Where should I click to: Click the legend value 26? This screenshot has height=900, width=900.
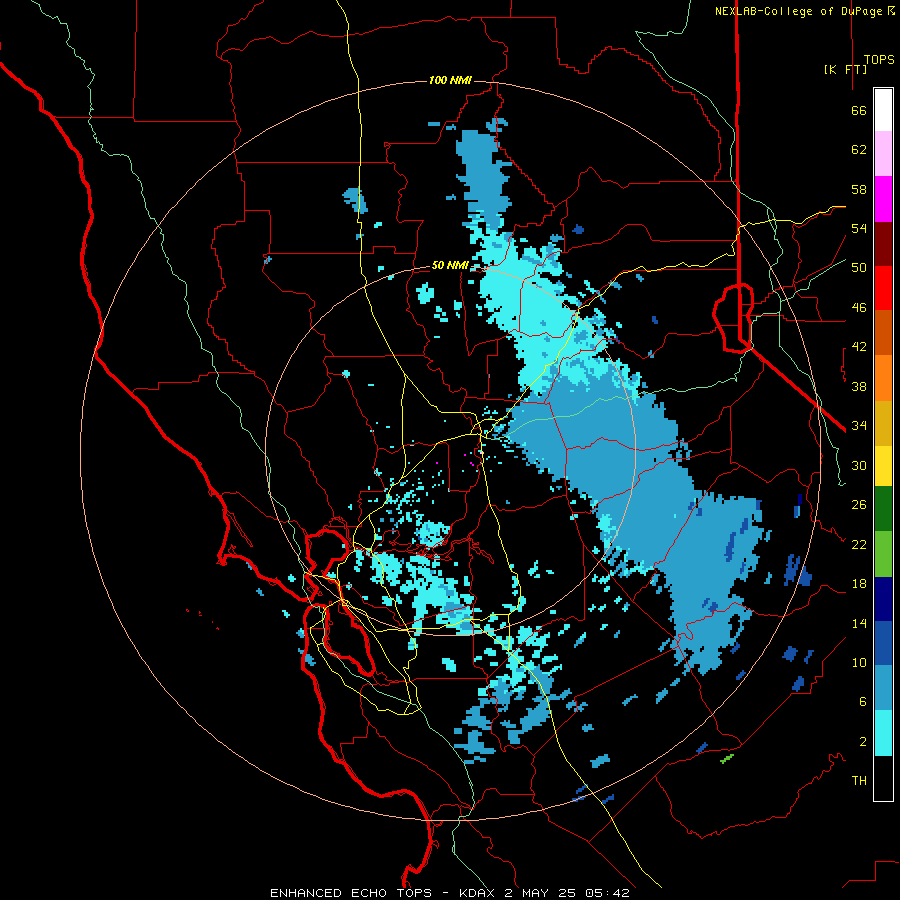coord(859,505)
